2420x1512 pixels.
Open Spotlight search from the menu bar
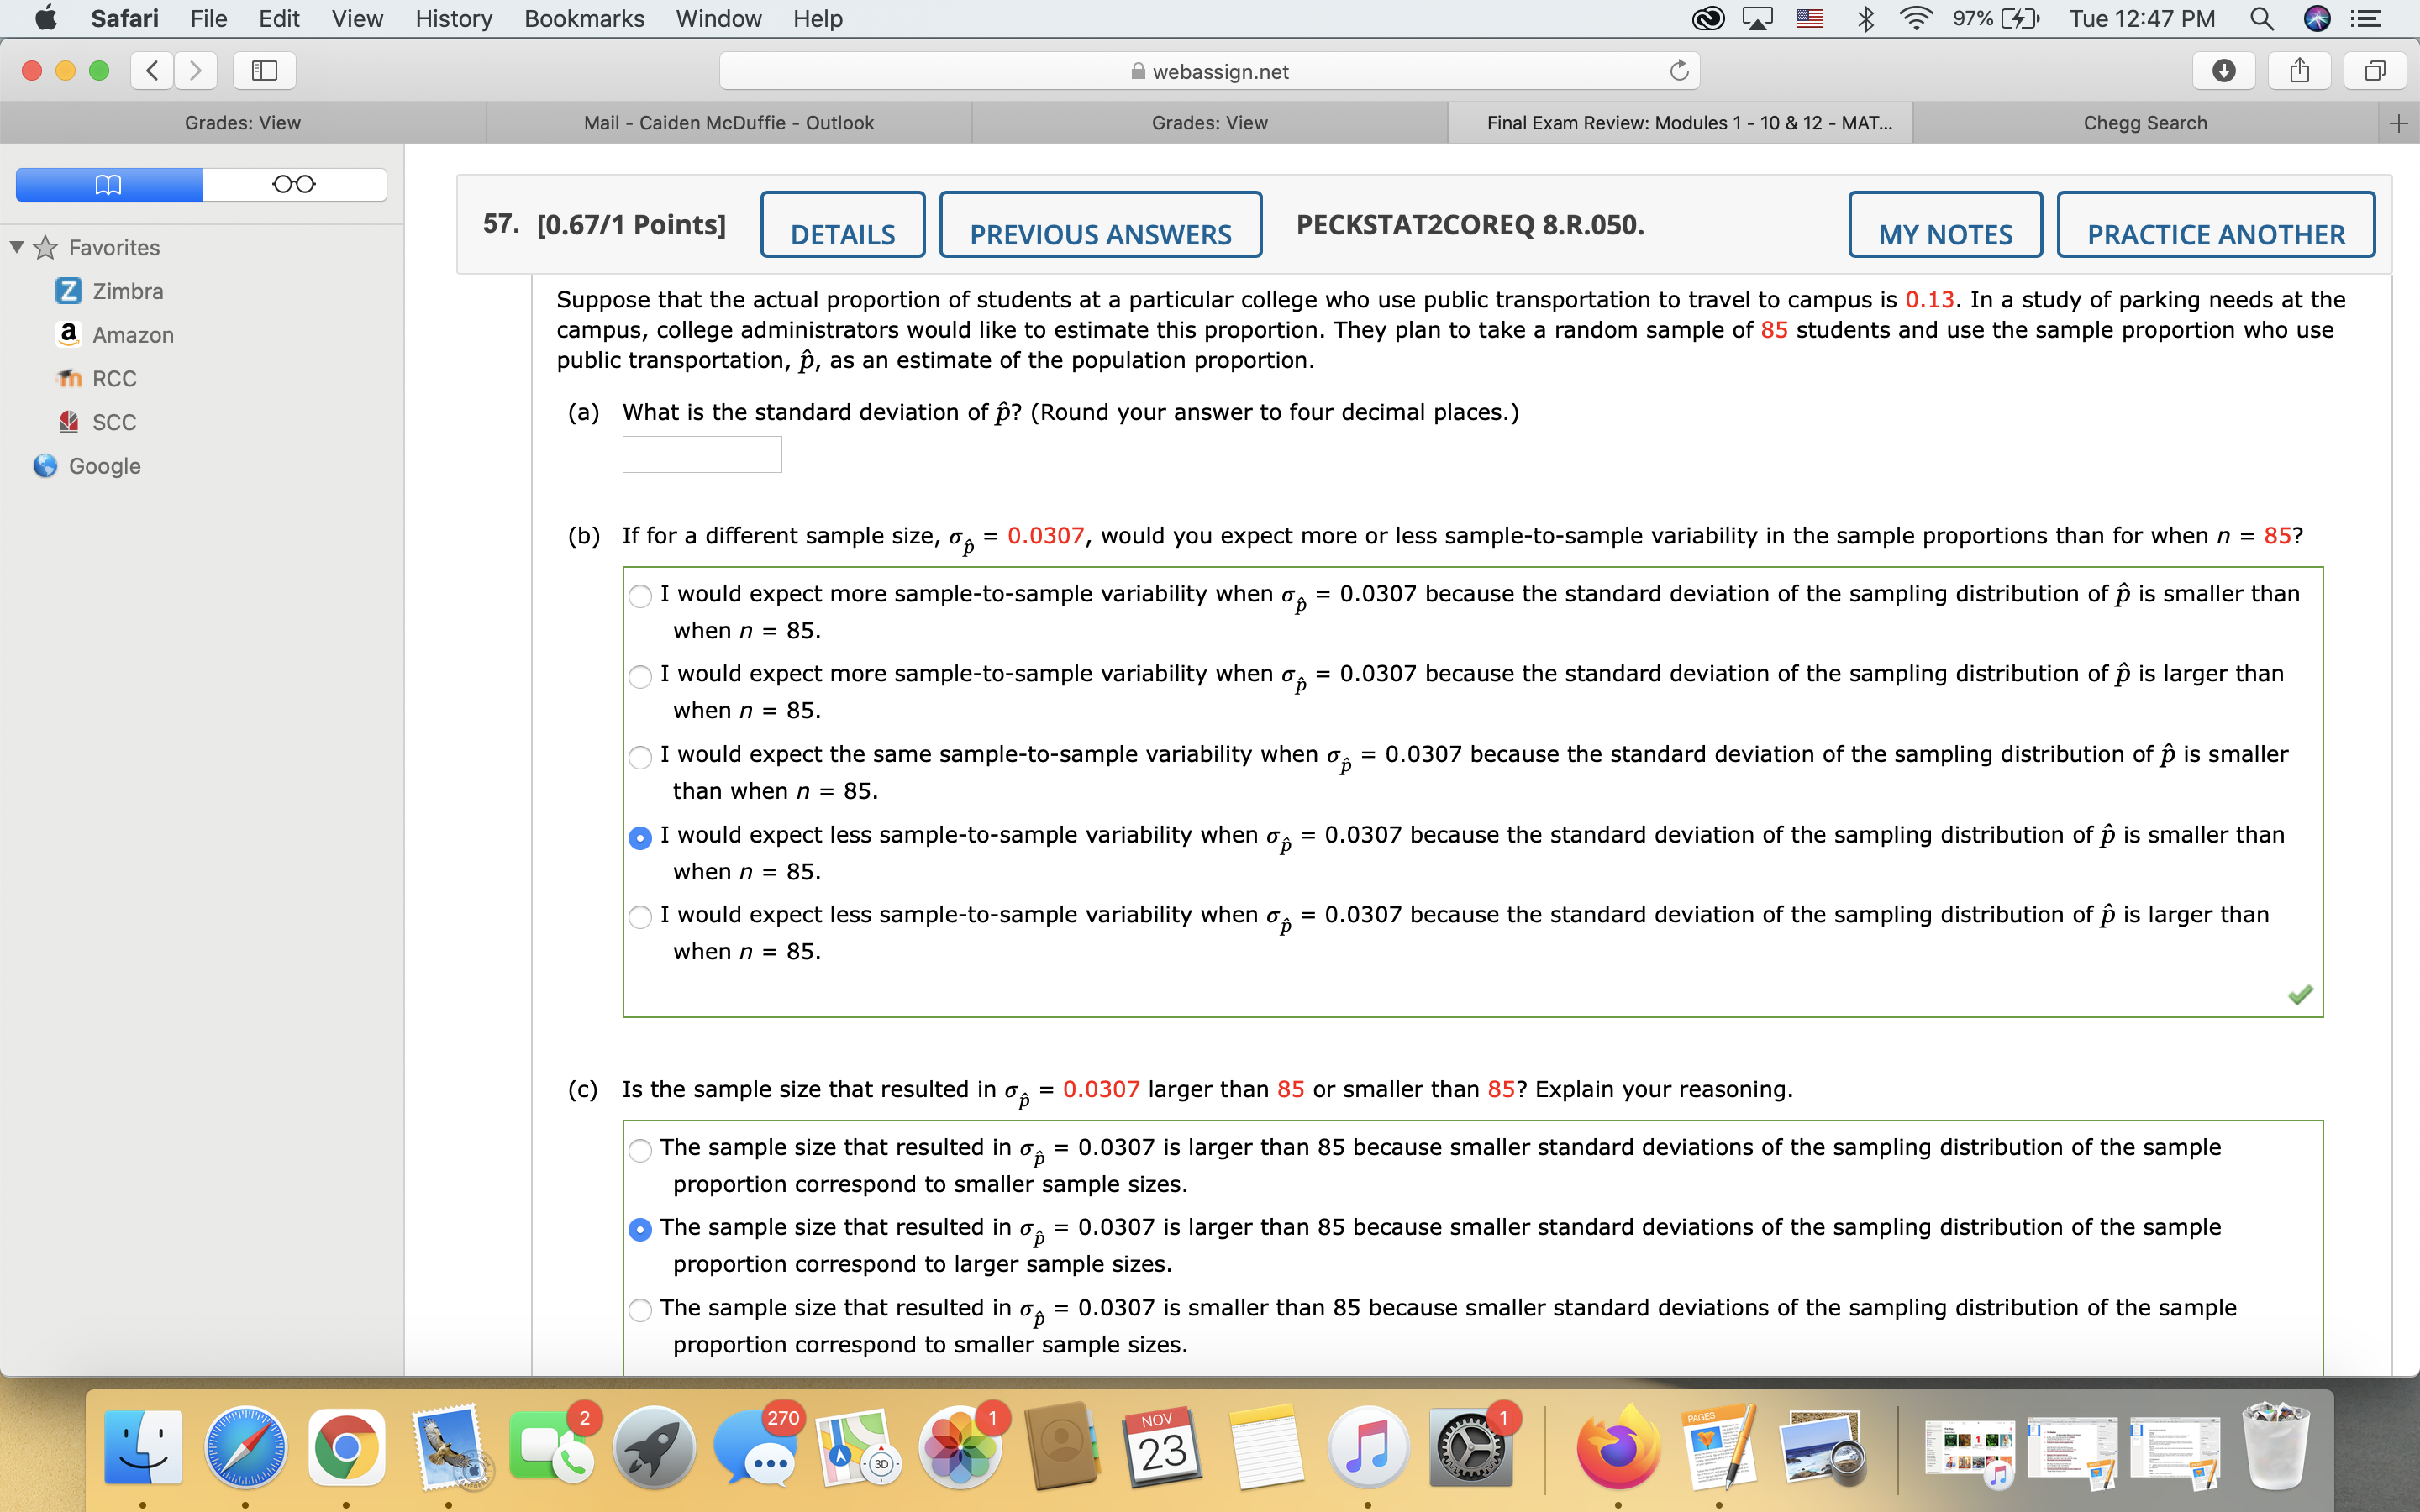[2262, 19]
